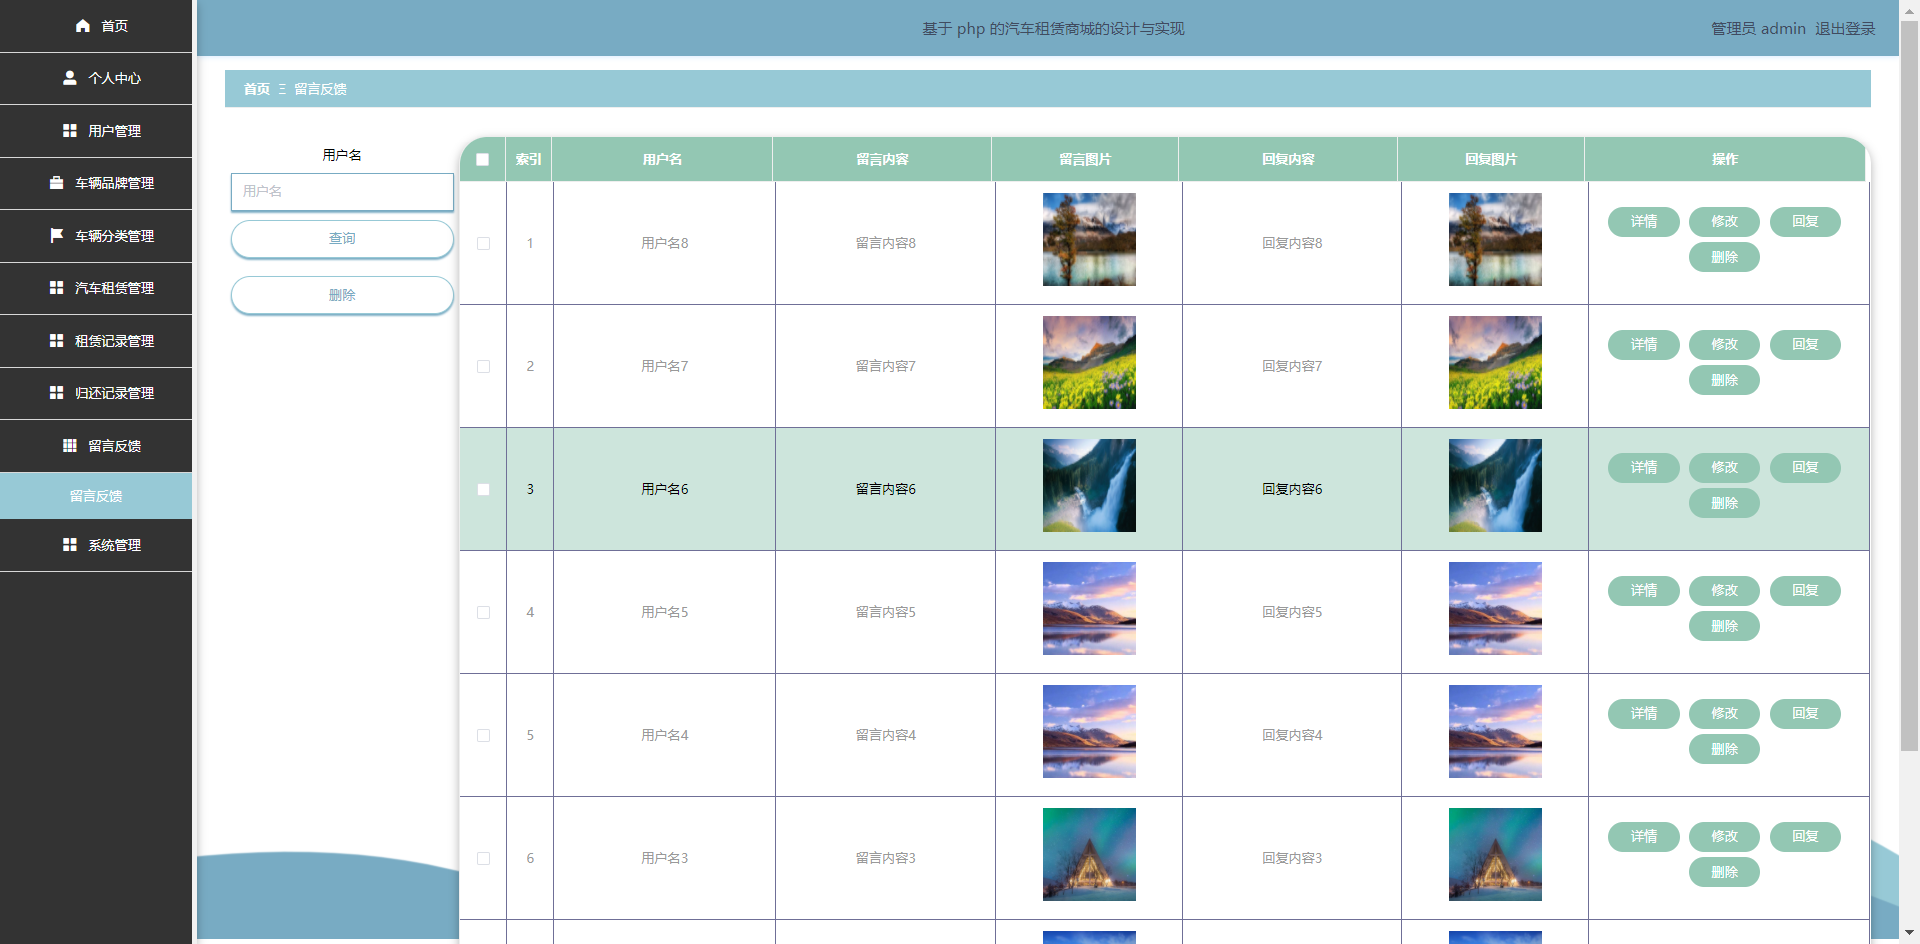Click 回复 for 用户名7 row
Viewport: 1920px width, 944px height.
pyautogui.click(x=1805, y=345)
